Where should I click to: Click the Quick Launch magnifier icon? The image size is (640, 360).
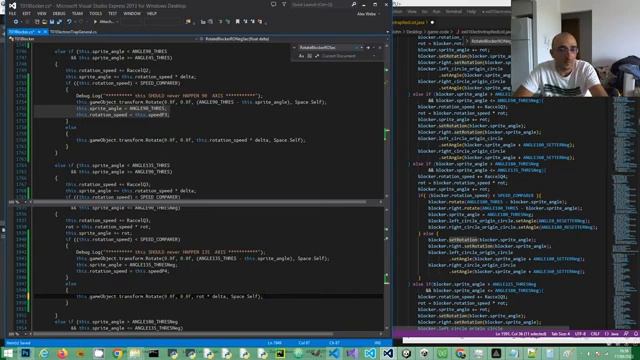coord(354,4)
